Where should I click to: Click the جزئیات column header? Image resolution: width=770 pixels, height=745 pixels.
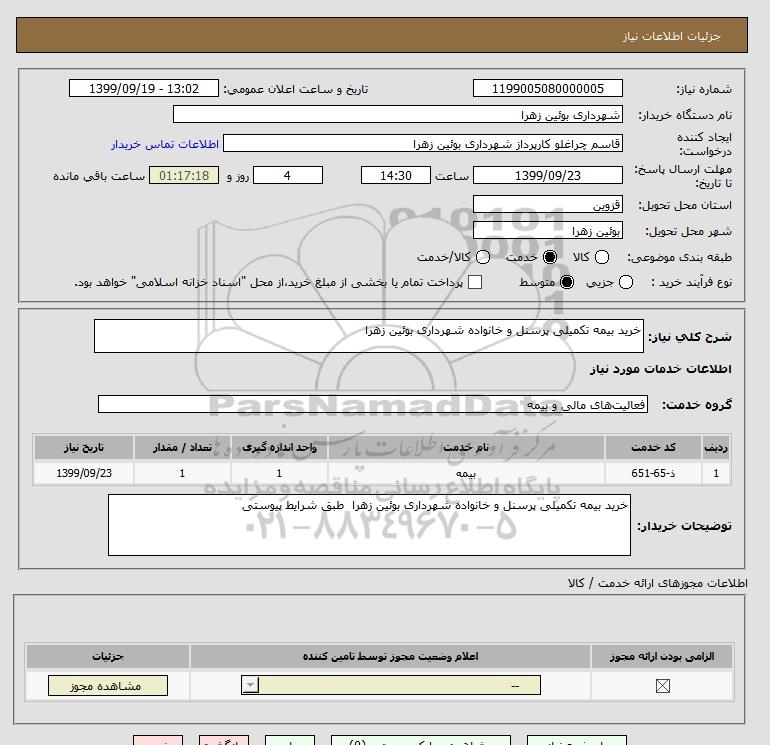click(x=108, y=656)
